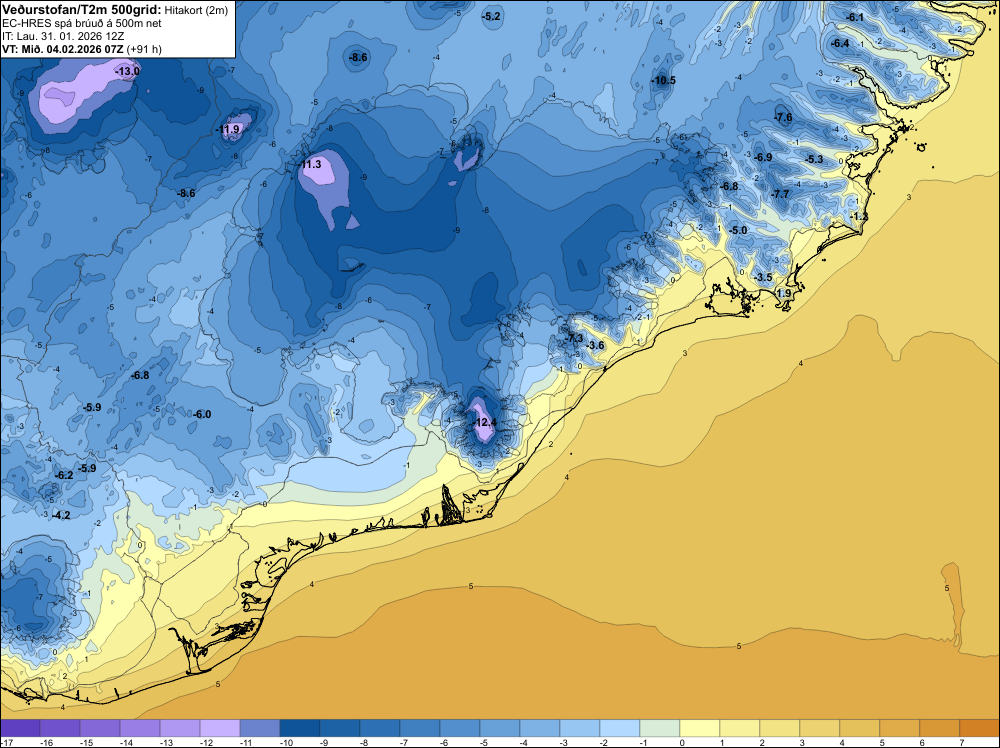Click the legend swatch between -17 and -16
Screen dimensions: 1000x748
(20, 728)
